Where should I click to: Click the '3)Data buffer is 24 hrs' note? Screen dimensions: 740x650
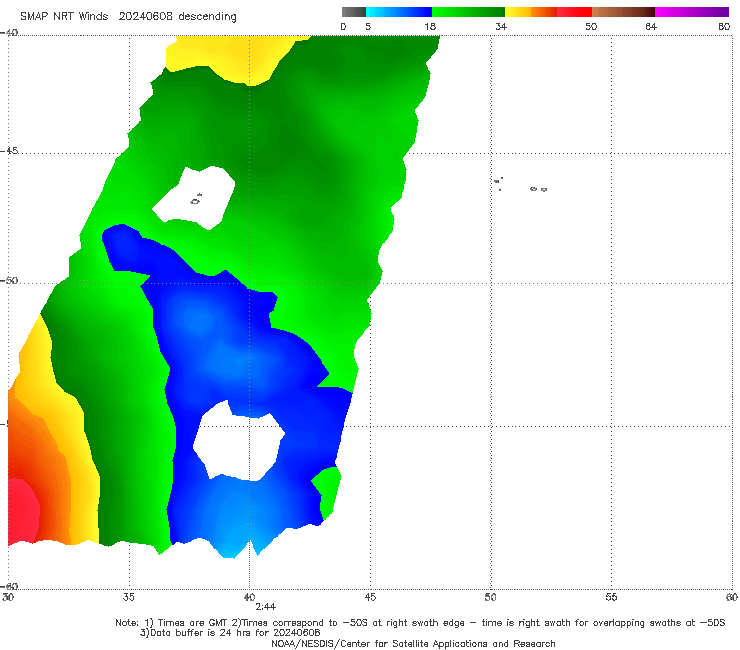click(230, 633)
